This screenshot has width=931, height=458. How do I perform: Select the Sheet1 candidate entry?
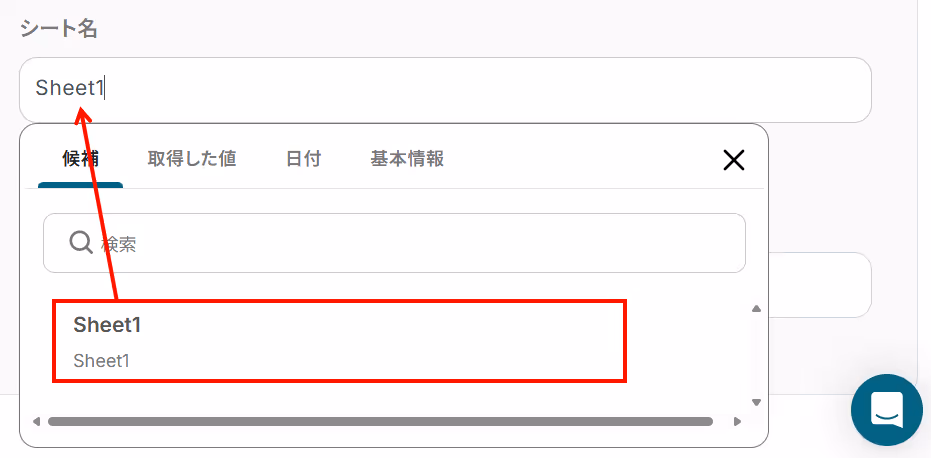point(340,341)
